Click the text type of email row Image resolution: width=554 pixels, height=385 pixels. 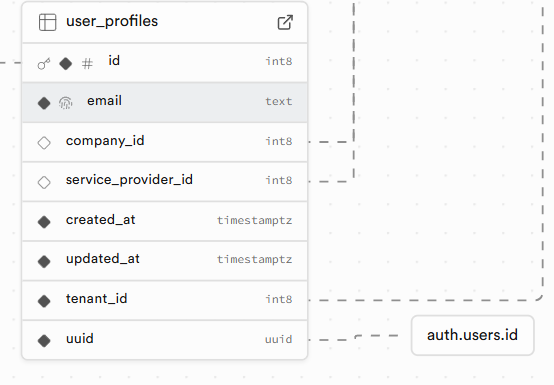(279, 101)
